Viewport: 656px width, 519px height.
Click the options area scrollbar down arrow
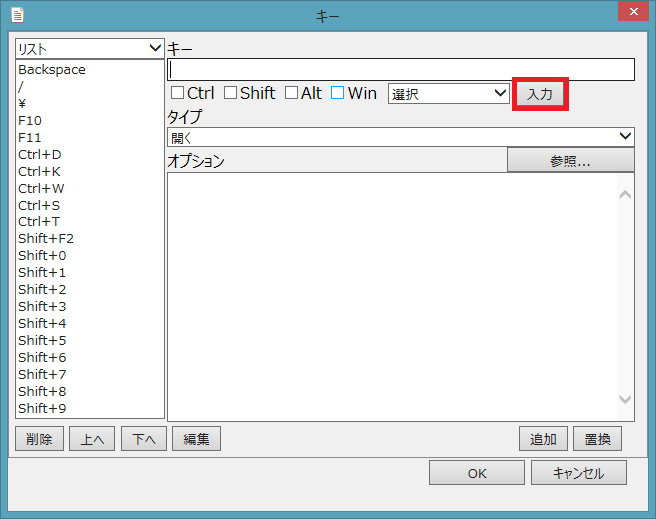click(626, 400)
